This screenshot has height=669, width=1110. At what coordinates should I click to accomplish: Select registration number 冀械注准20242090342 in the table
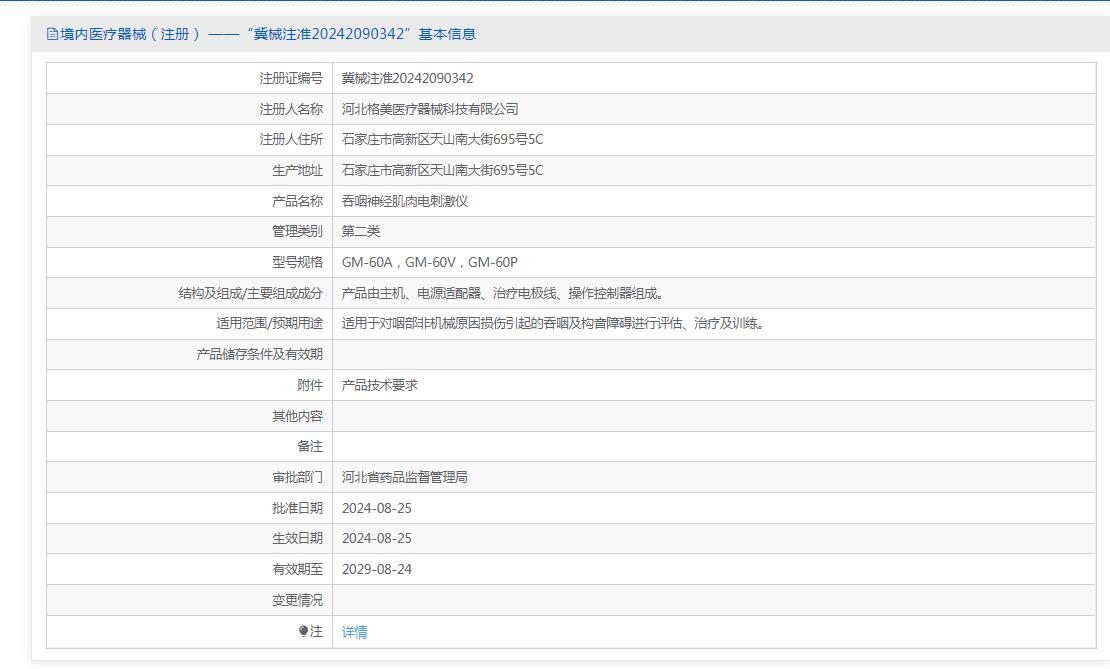pos(408,79)
